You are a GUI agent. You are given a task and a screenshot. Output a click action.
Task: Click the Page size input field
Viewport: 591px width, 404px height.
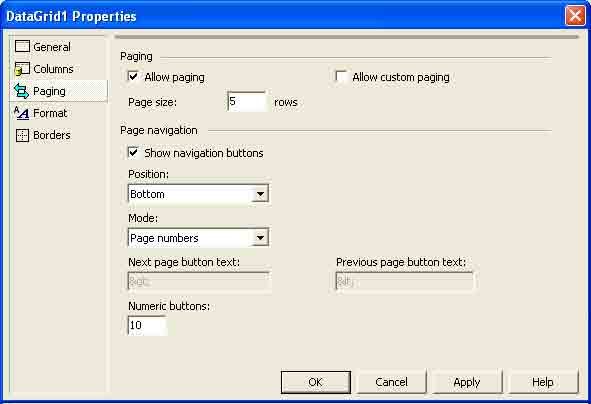247,101
